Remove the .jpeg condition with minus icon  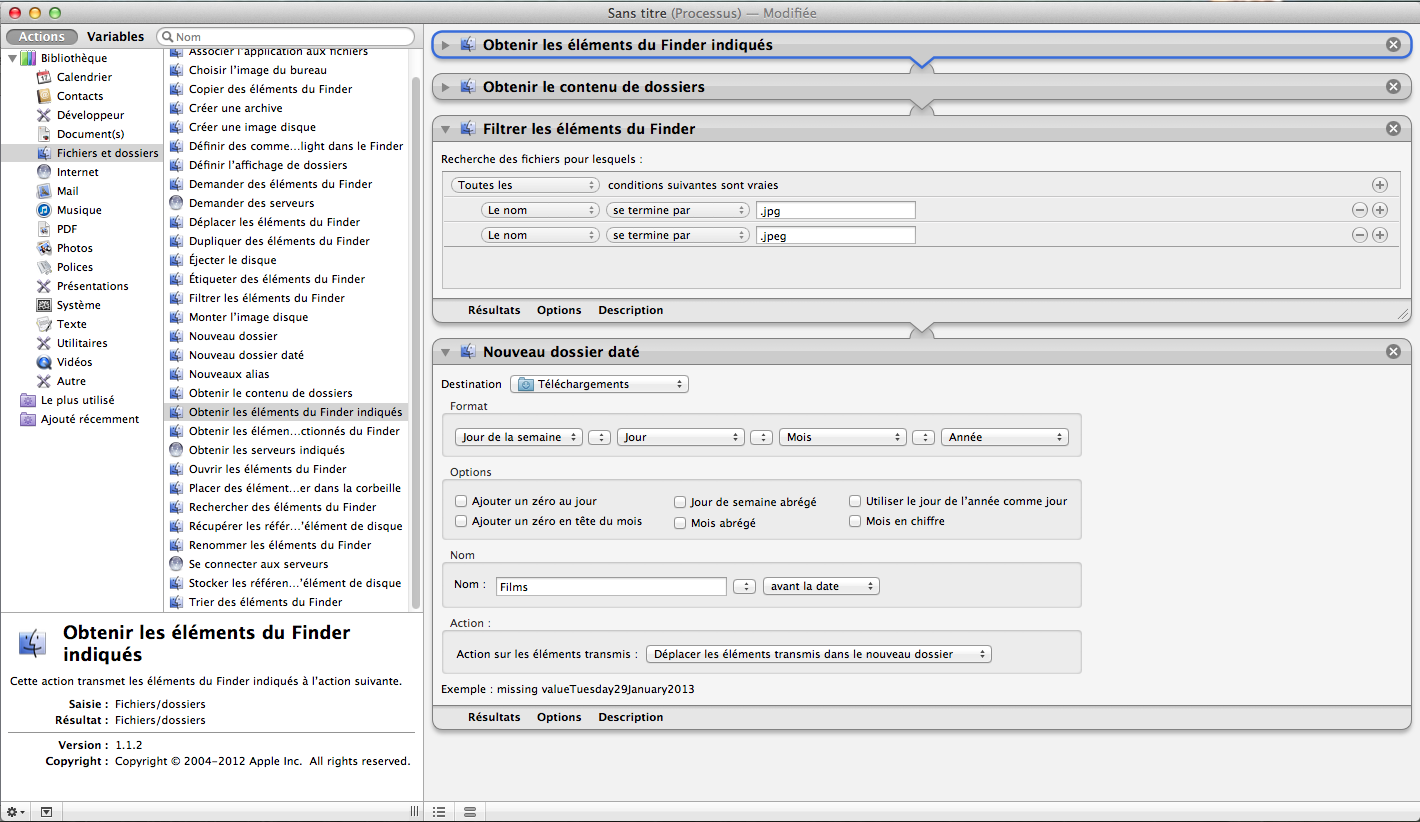pos(1359,235)
